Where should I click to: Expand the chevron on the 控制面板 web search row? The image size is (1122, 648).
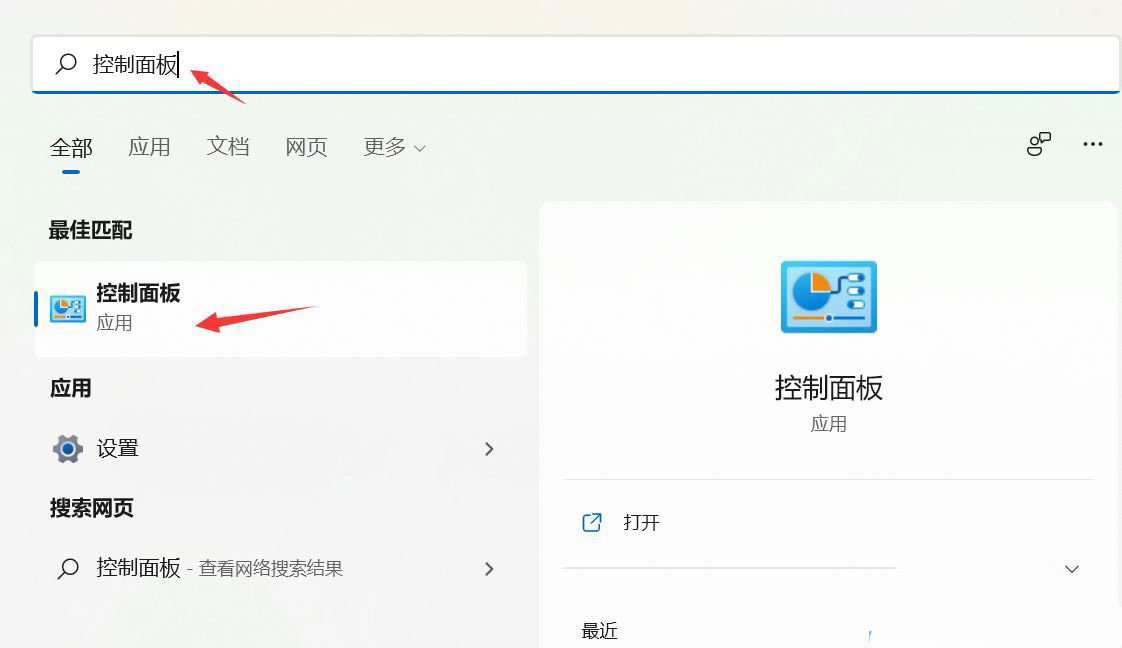pyautogui.click(x=489, y=568)
